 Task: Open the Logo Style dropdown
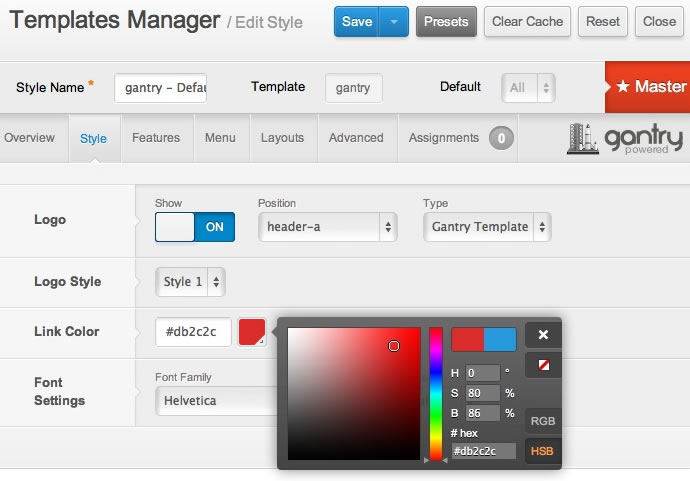click(190, 282)
